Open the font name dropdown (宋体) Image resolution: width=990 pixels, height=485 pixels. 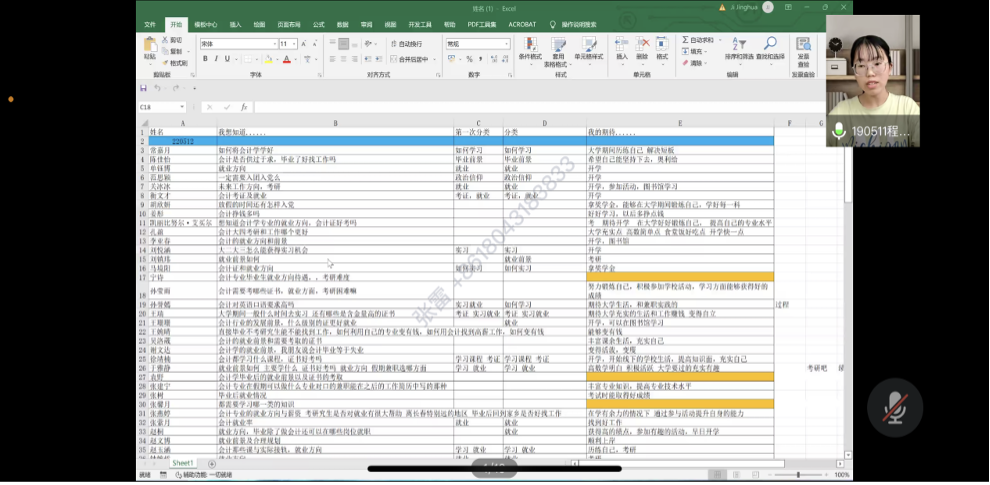[x=273, y=44]
